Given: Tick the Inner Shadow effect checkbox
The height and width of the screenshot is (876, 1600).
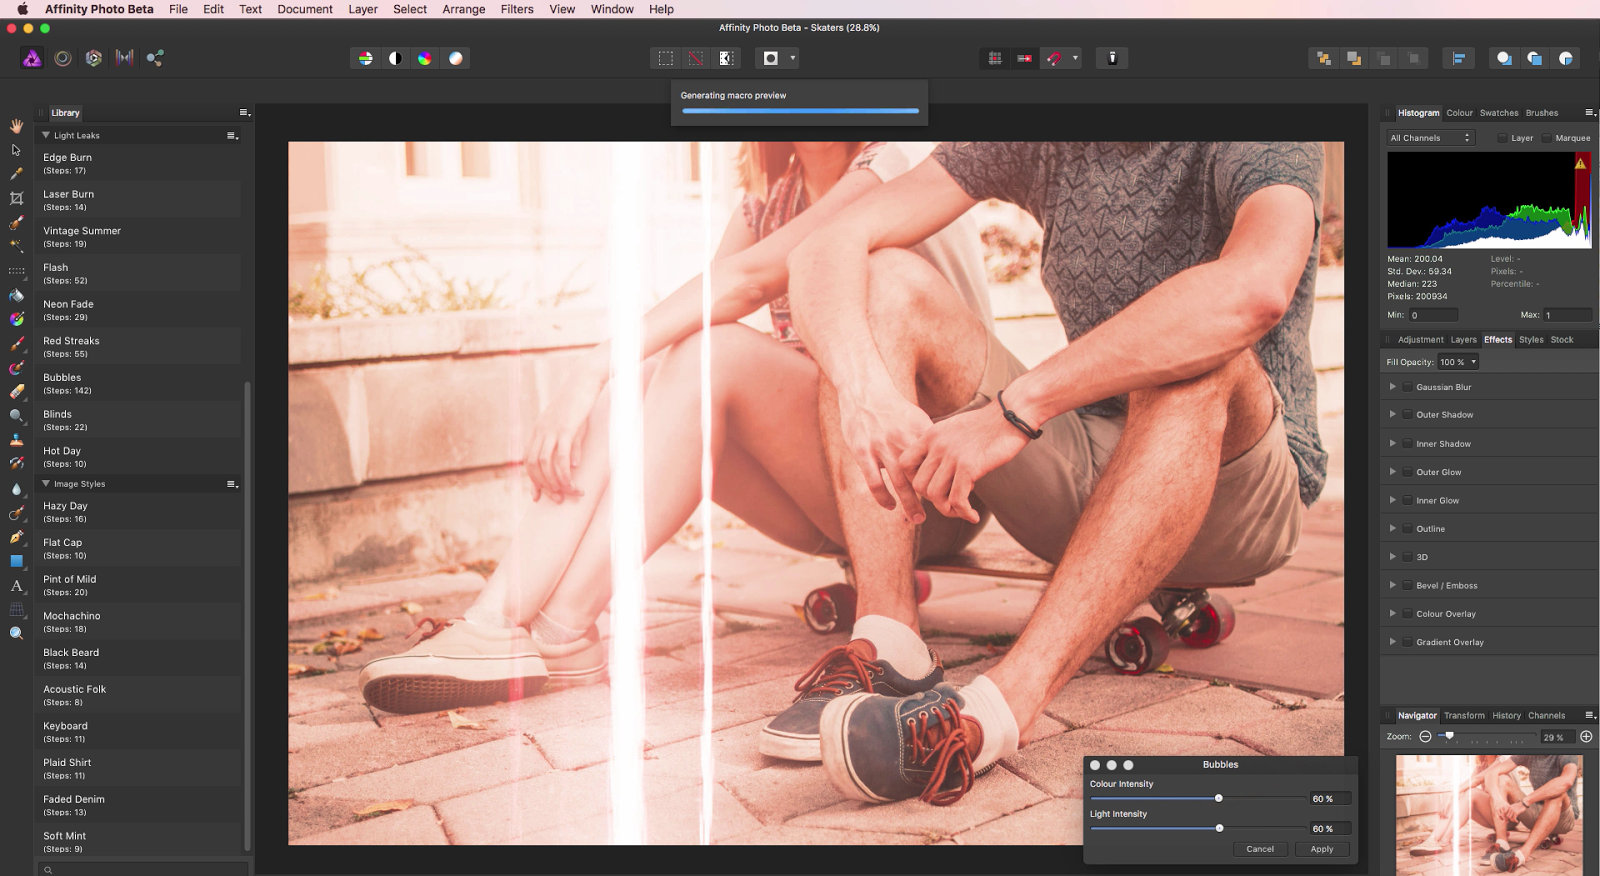Looking at the screenshot, I should tap(1407, 443).
